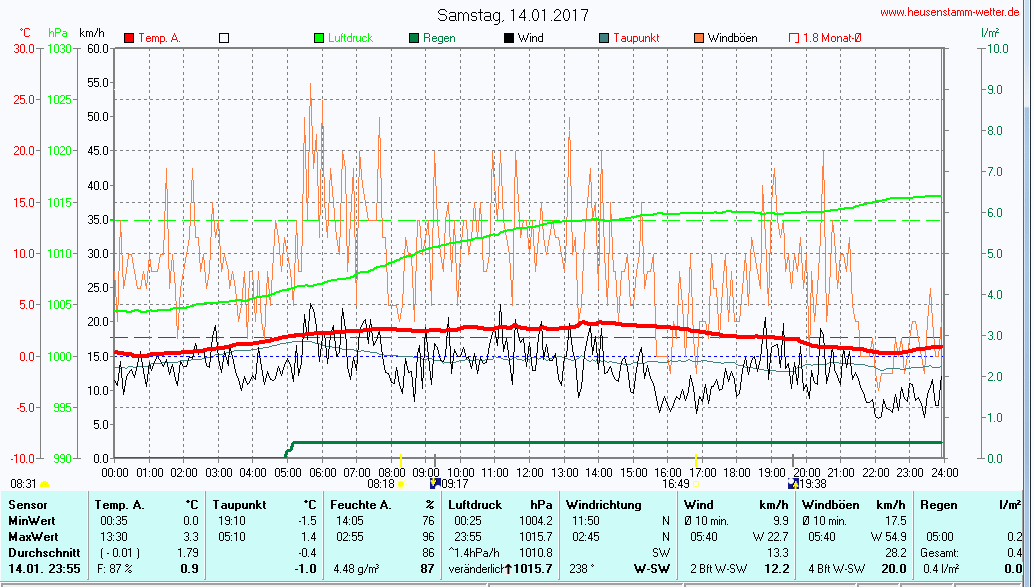Toggle the 1.8 Monat-Ø legend box
The height and width of the screenshot is (587, 1034).
(794, 38)
